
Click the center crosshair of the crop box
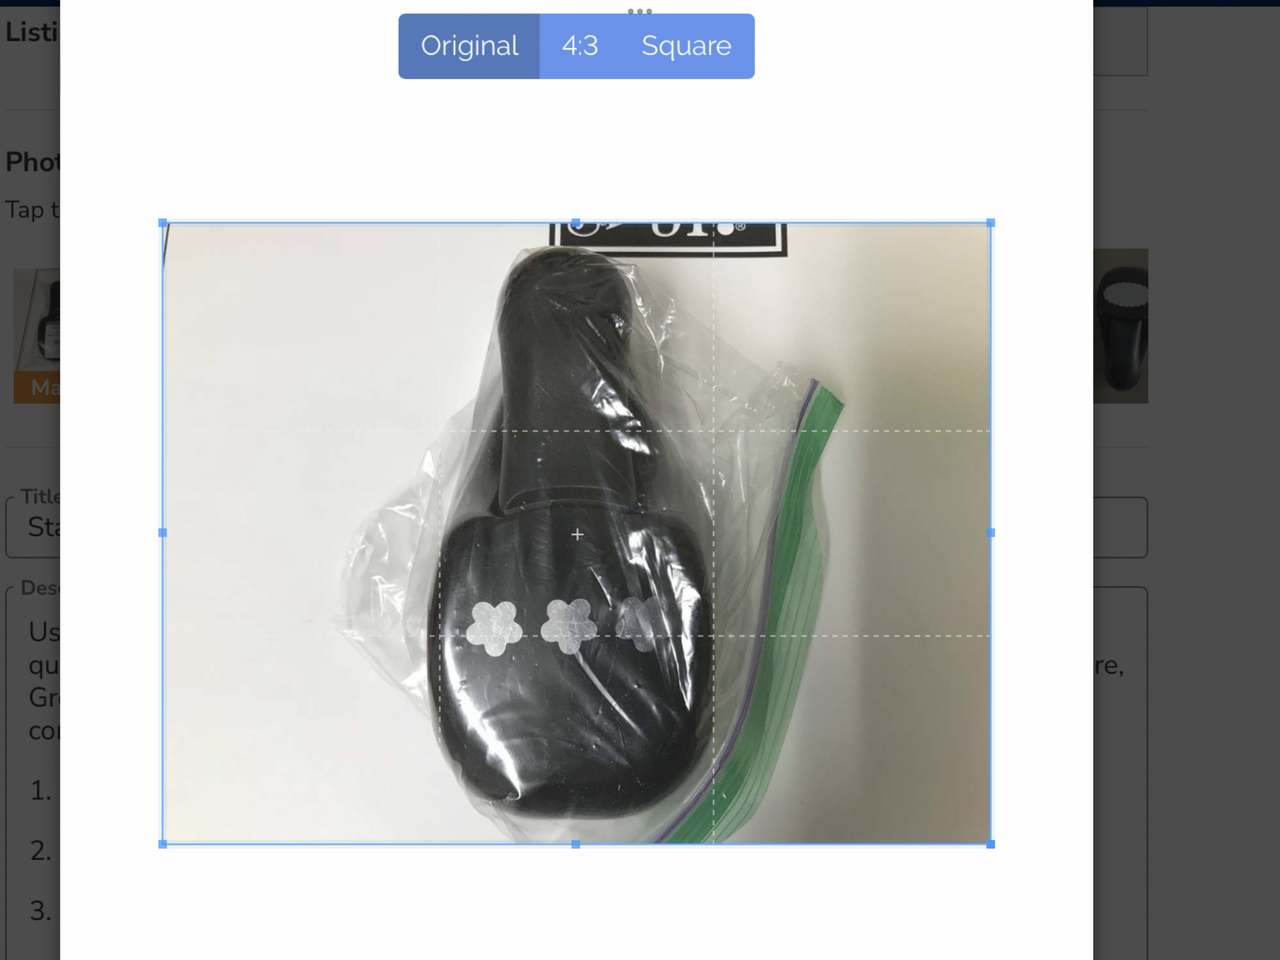[577, 535]
